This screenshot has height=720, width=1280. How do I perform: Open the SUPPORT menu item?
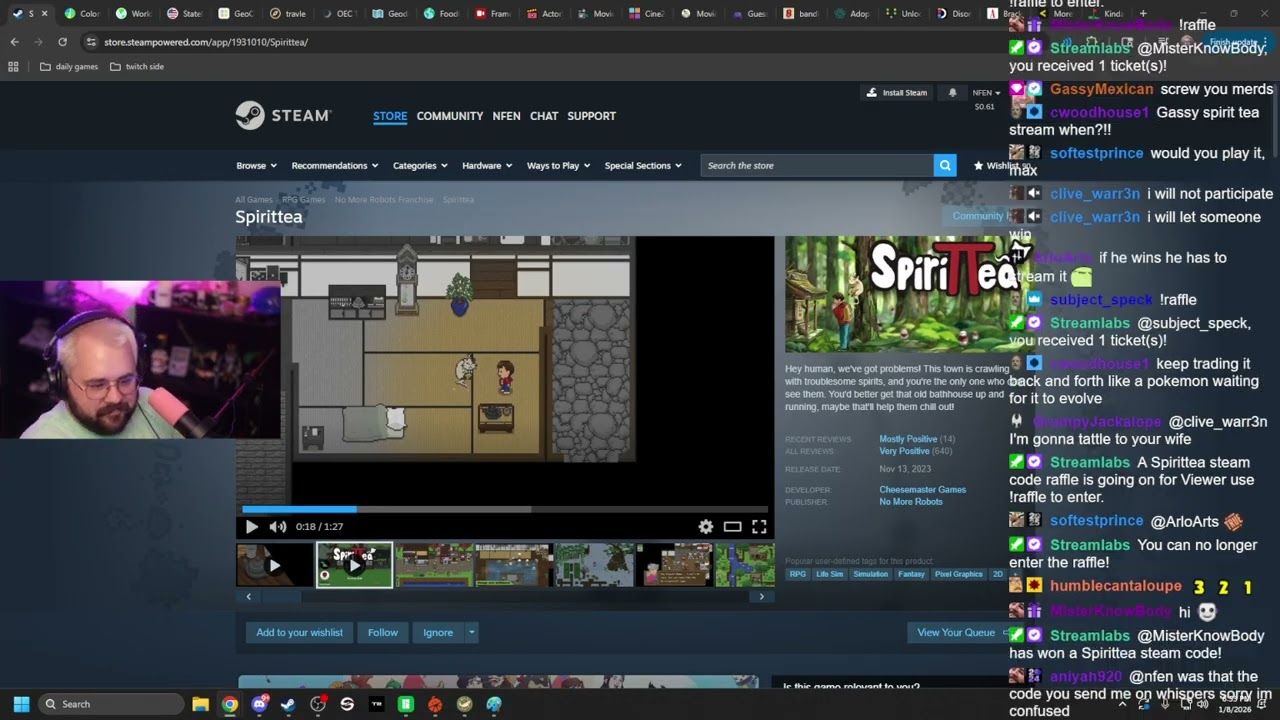click(x=592, y=116)
